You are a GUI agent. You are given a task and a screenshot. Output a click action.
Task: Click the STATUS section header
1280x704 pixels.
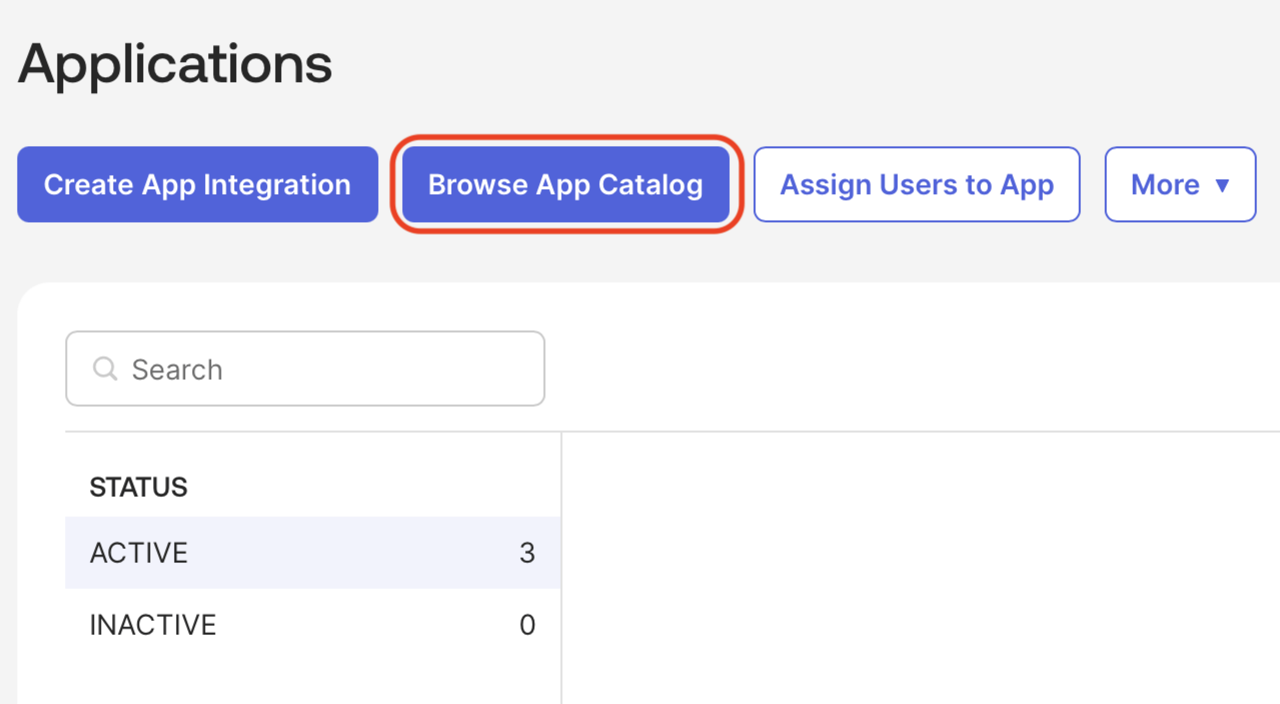coord(138,487)
